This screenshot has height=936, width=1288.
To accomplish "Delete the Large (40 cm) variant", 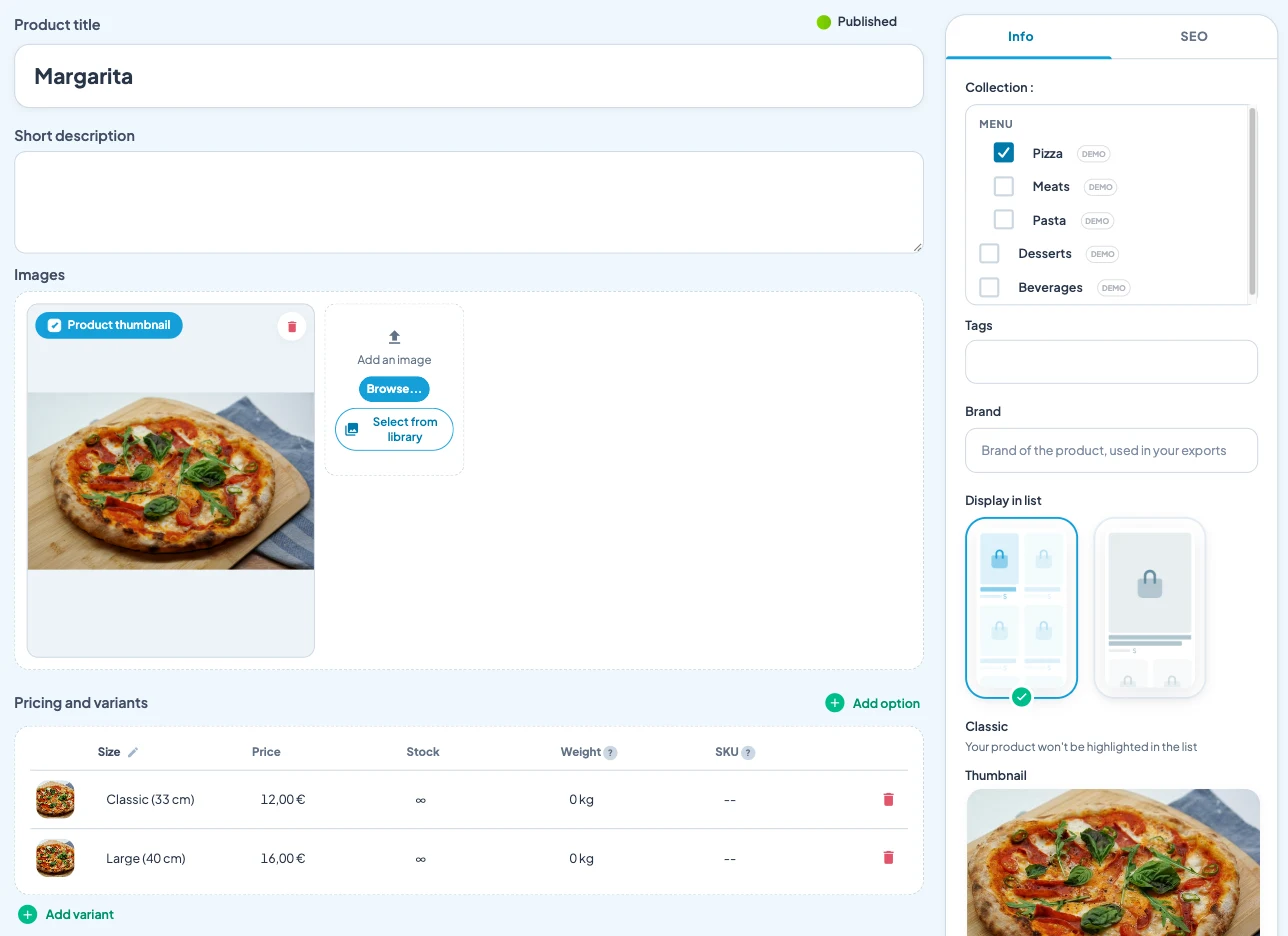I will pos(888,857).
